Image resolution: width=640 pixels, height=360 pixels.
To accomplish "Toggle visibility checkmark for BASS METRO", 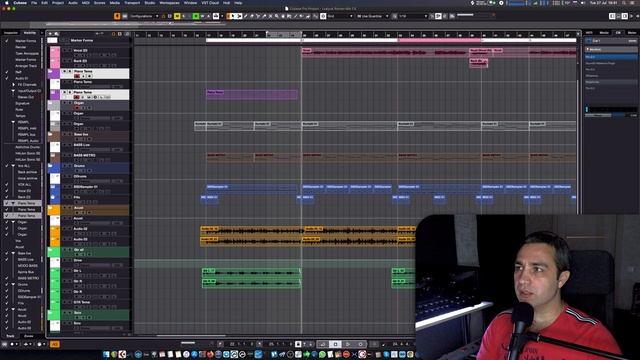I will 7,278.
